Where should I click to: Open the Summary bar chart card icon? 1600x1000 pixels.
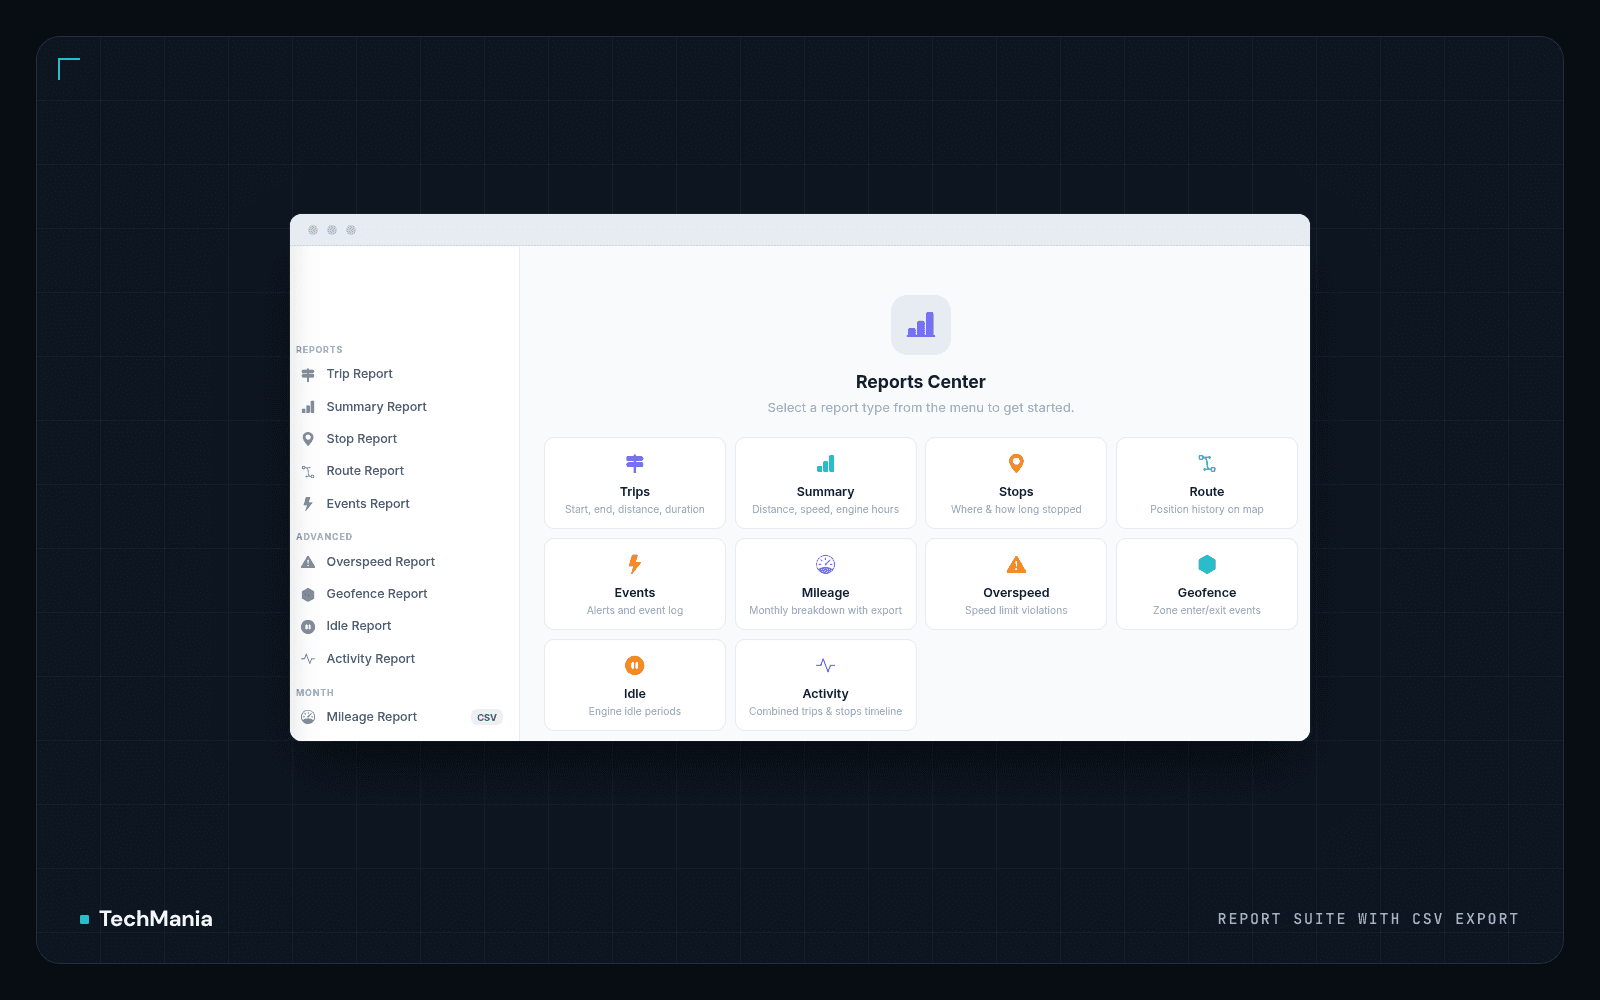pyautogui.click(x=825, y=463)
